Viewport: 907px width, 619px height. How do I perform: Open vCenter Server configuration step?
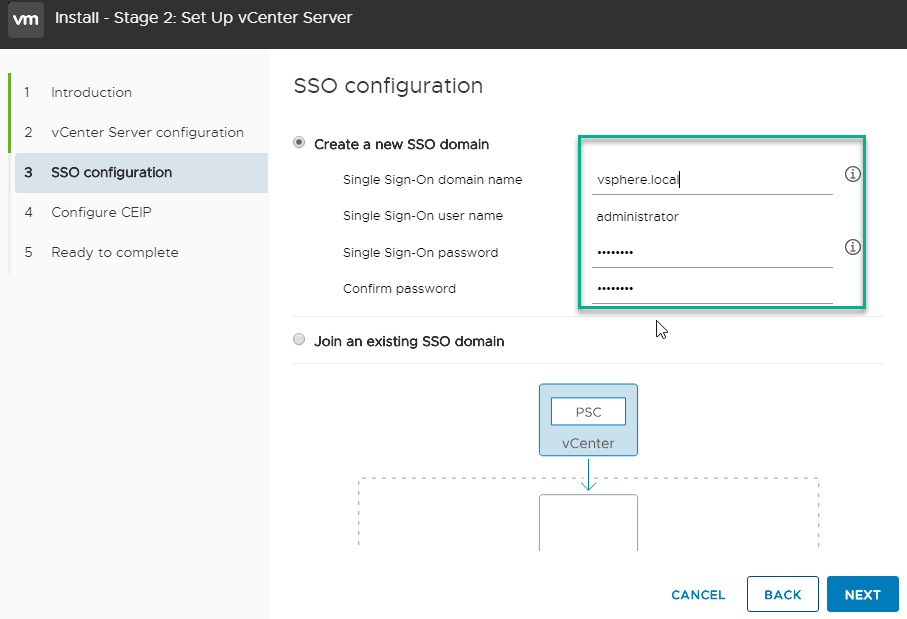coord(147,132)
